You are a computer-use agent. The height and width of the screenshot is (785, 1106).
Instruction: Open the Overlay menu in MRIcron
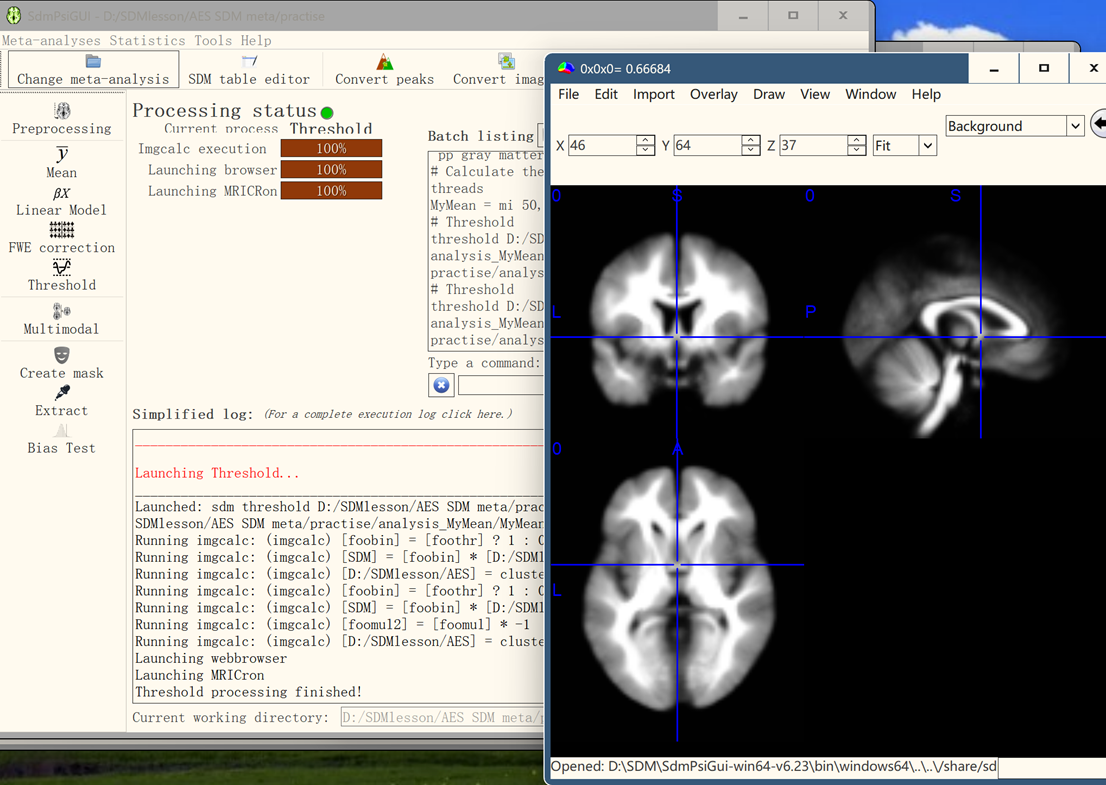click(x=713, y=94)
